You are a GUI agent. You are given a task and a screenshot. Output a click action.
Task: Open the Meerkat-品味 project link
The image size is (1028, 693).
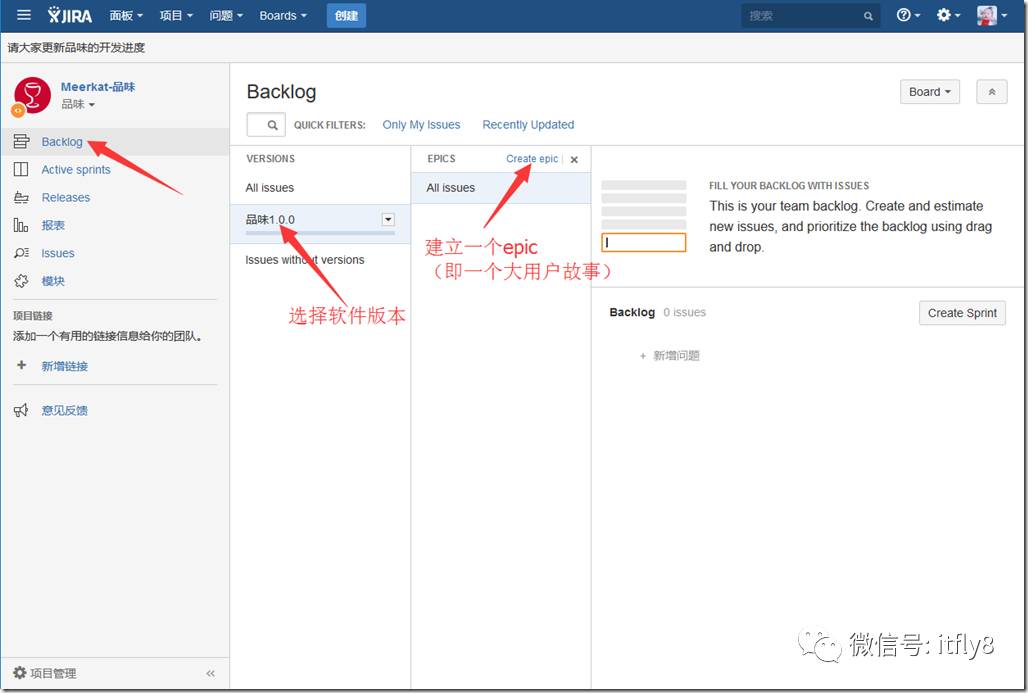point(98,87)
